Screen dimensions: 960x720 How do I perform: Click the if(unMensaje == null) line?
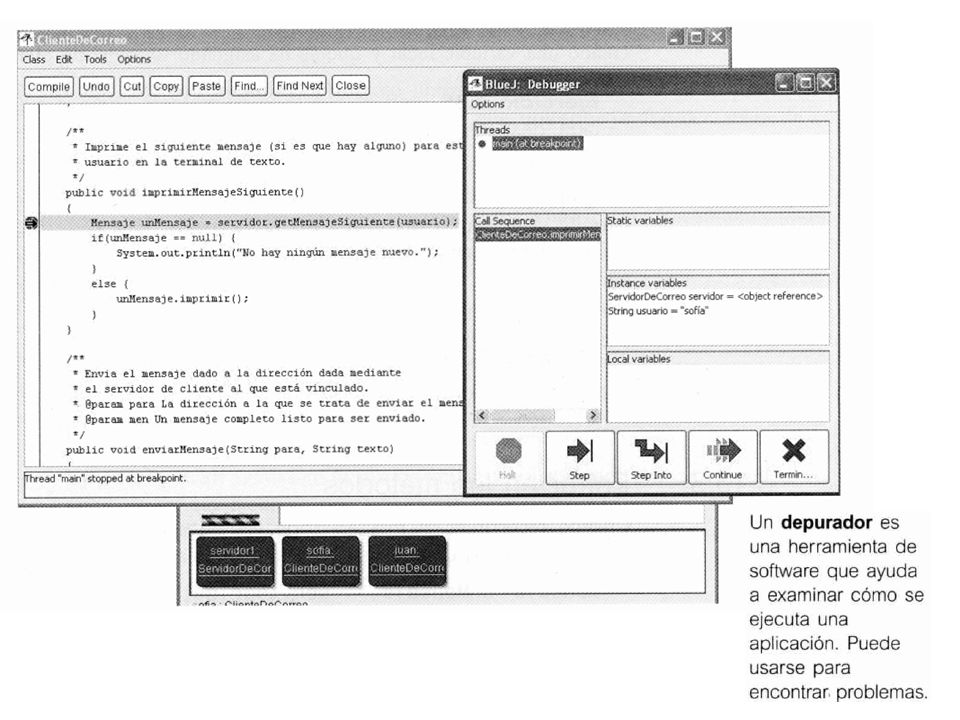(163, 238)
